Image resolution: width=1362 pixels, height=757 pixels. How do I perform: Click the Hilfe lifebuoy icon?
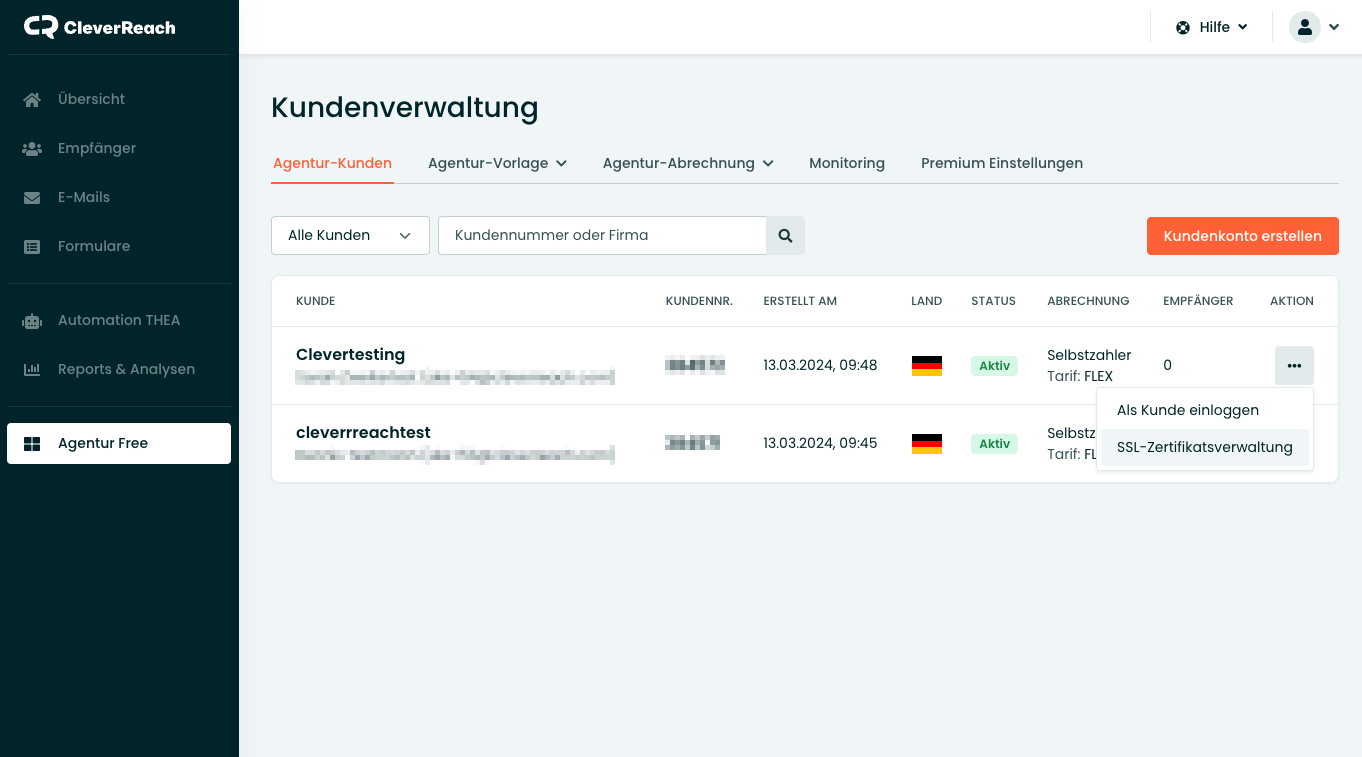[1183, 27]
